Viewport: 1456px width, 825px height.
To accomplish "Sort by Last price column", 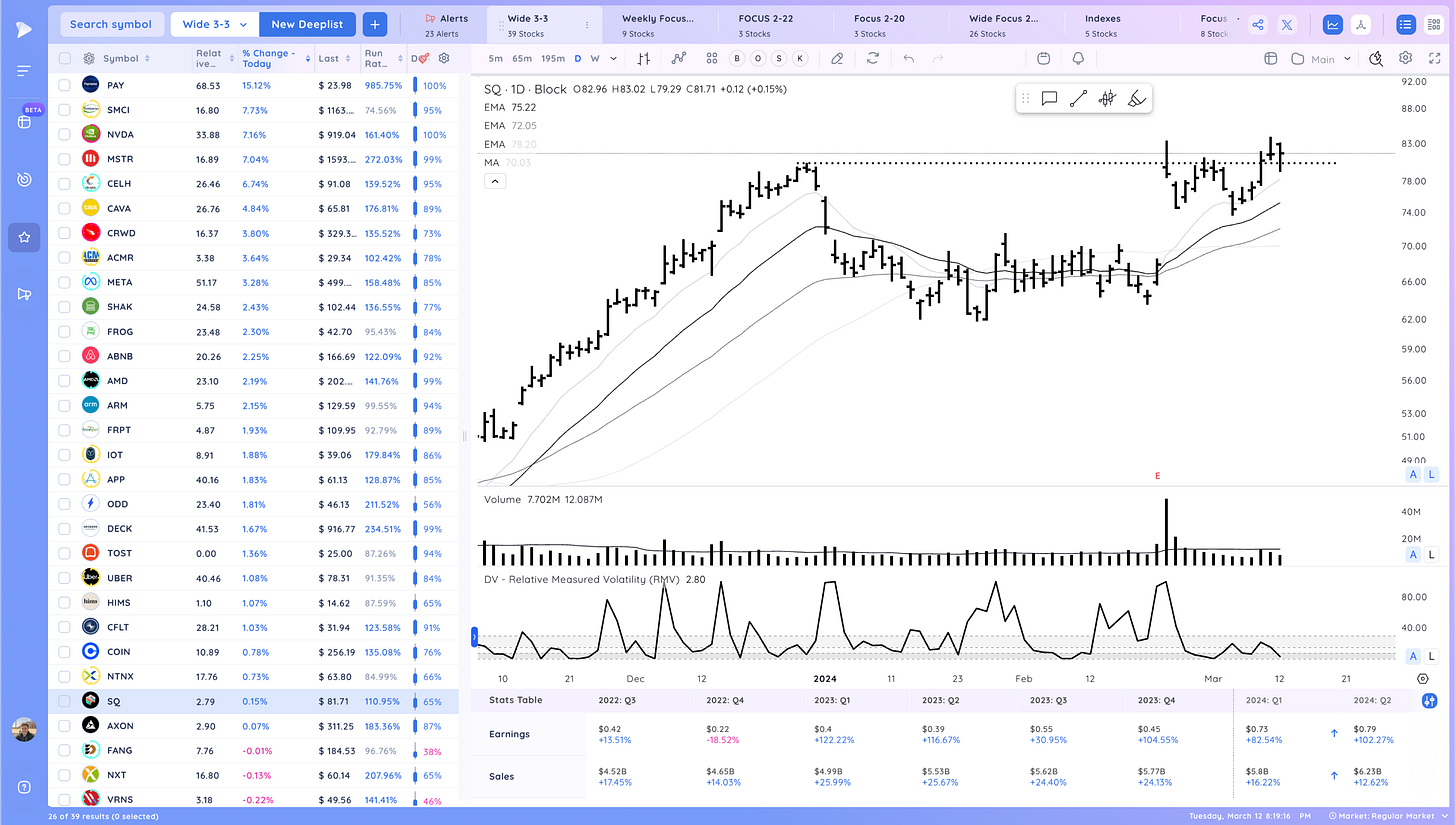I will pos(333,59).
